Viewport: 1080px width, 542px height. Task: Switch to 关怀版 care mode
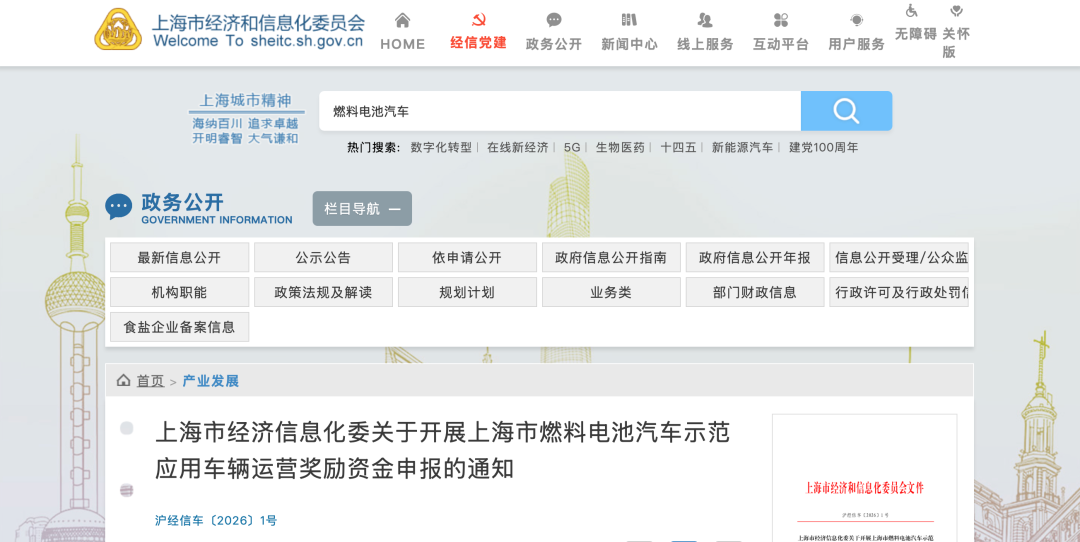[956, 12]
